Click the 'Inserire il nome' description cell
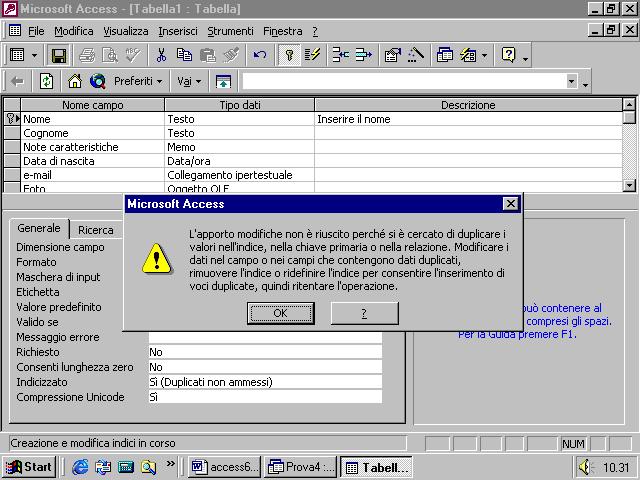640x480 pixels. coord(469,119)
